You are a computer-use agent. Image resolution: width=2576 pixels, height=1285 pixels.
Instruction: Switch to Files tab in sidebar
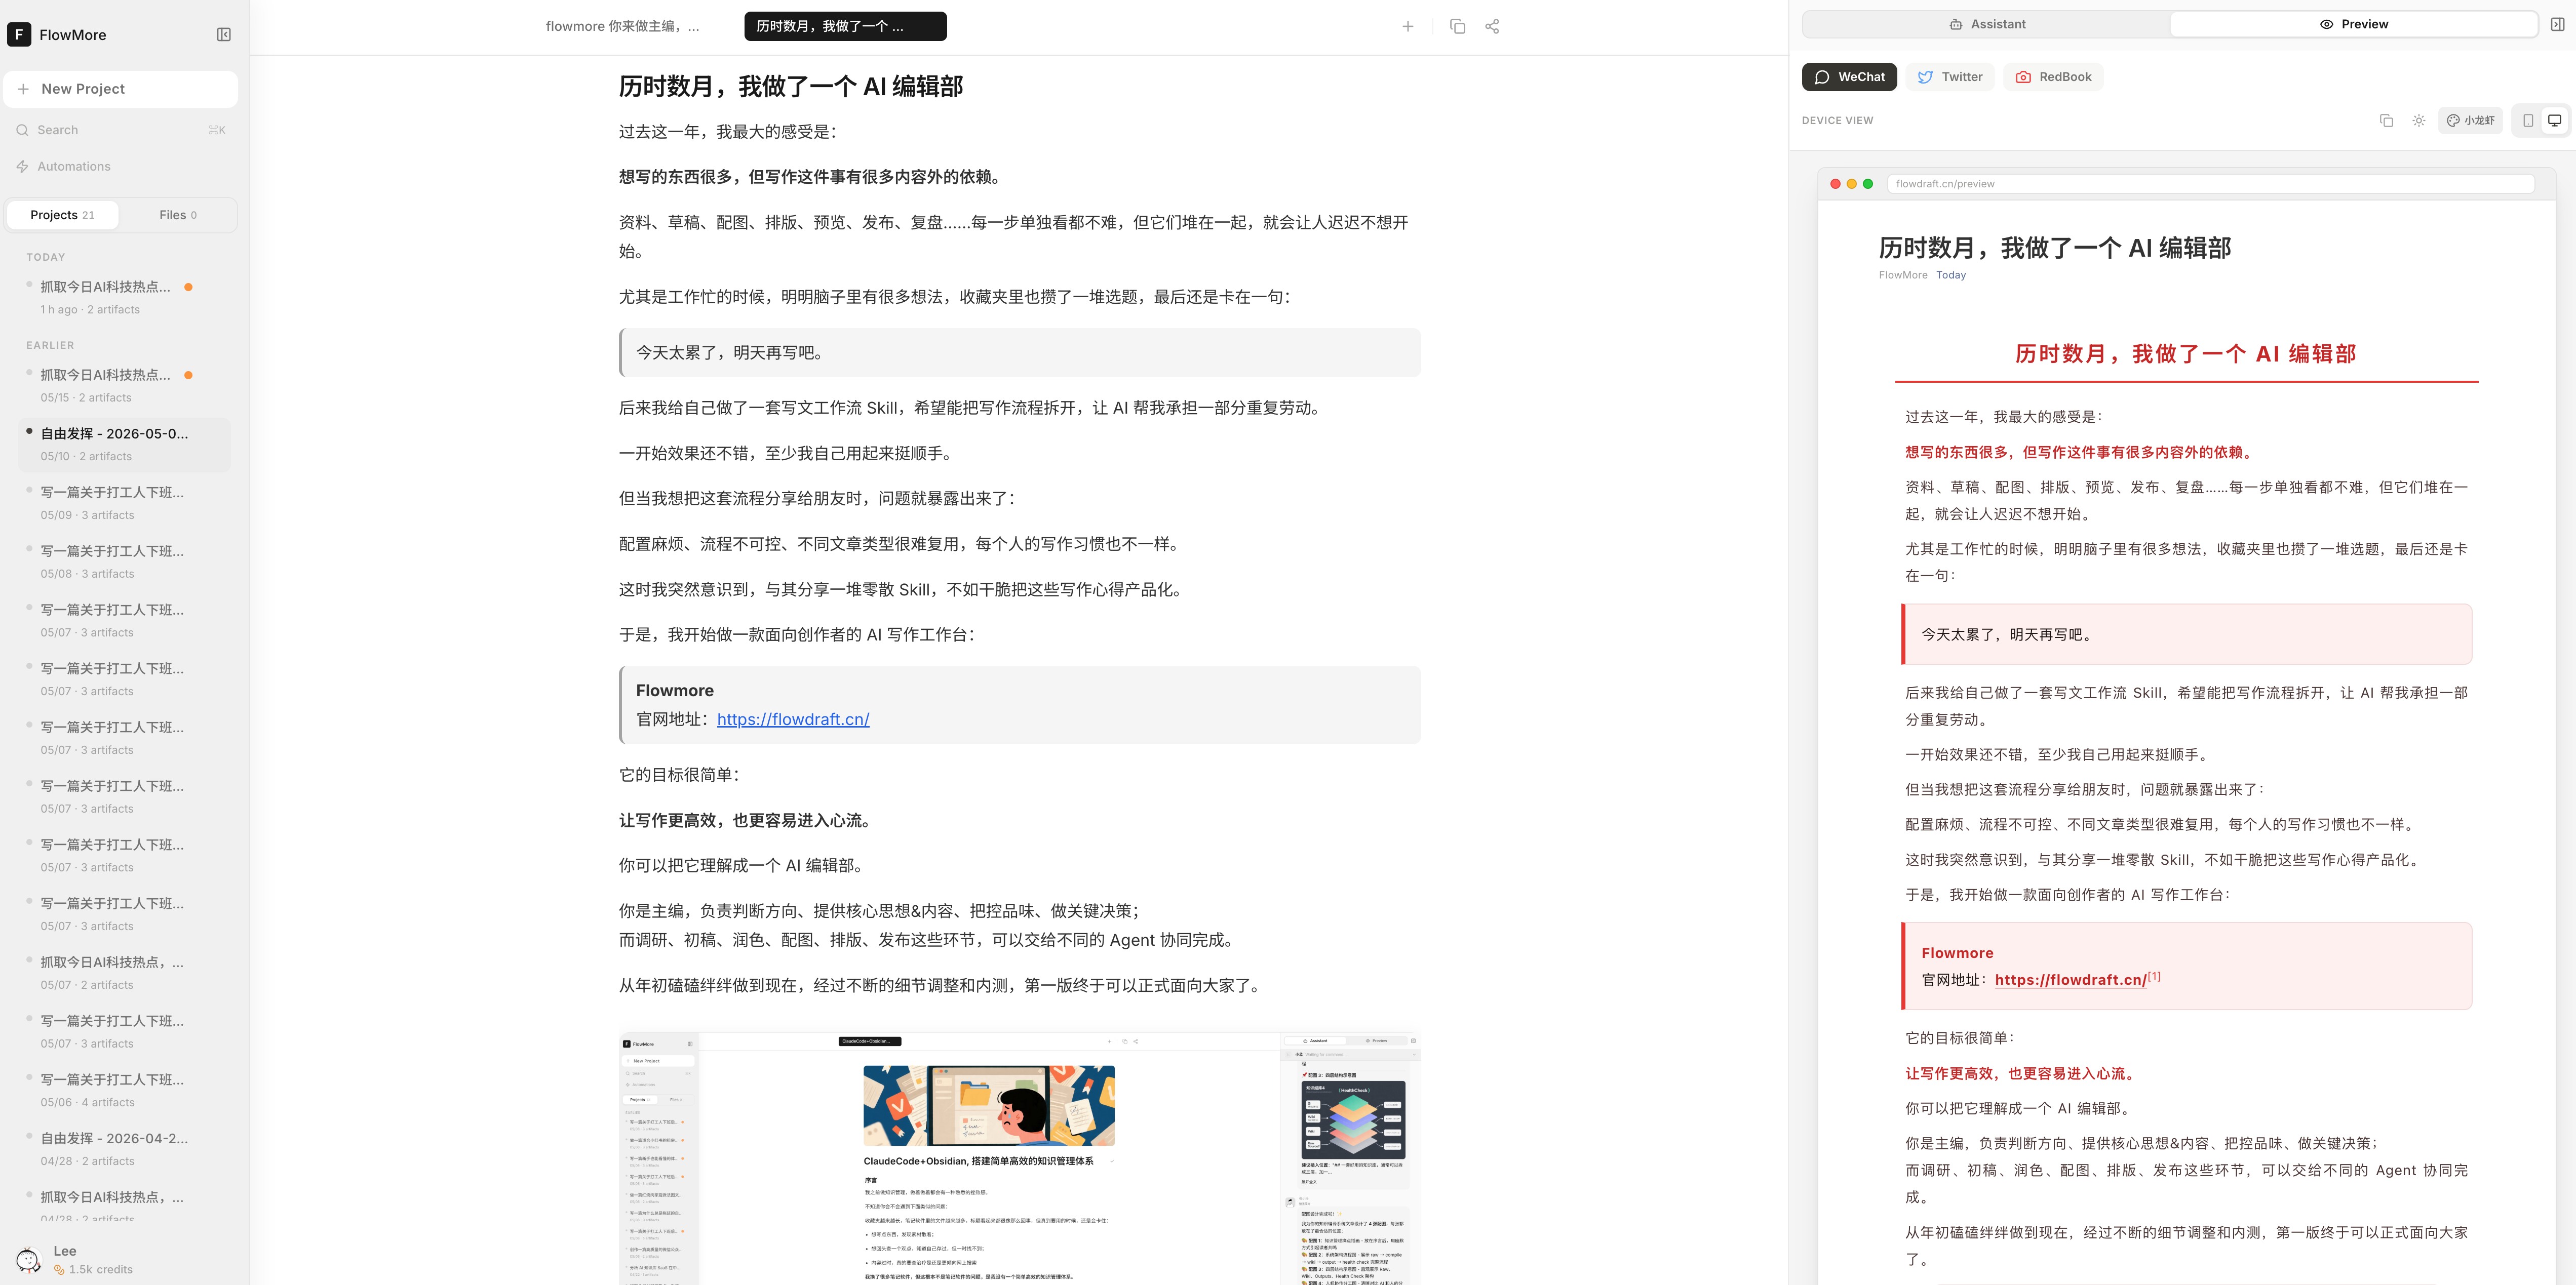click(178, 215)
